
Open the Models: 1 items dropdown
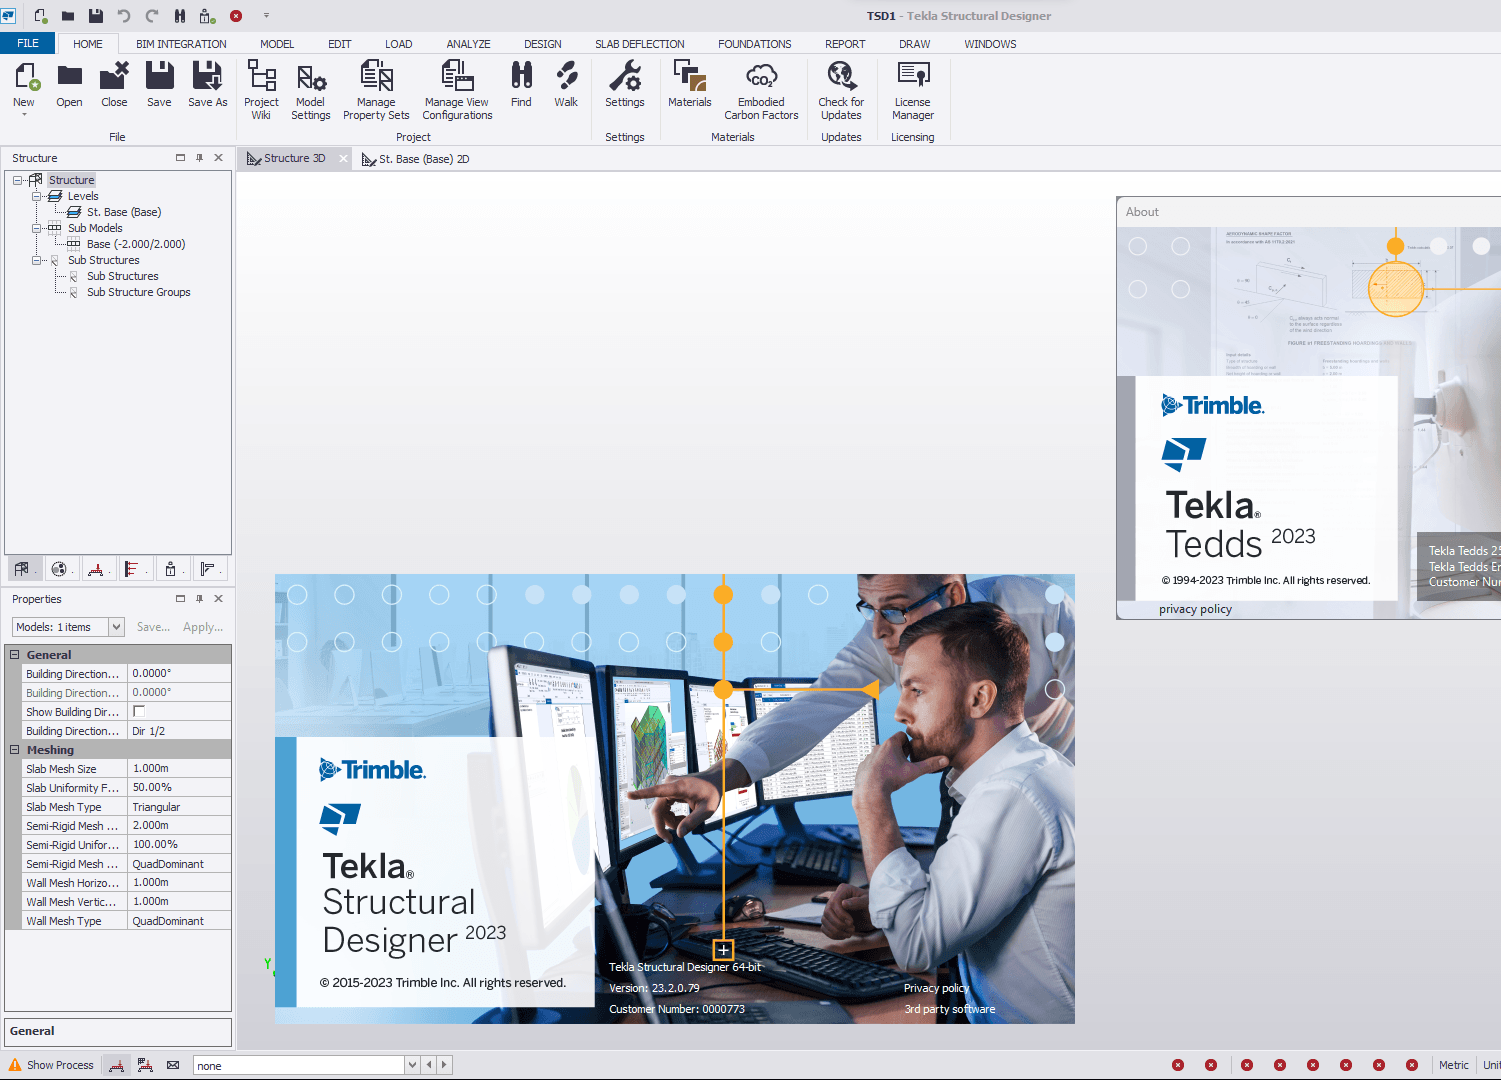[116, 627]
